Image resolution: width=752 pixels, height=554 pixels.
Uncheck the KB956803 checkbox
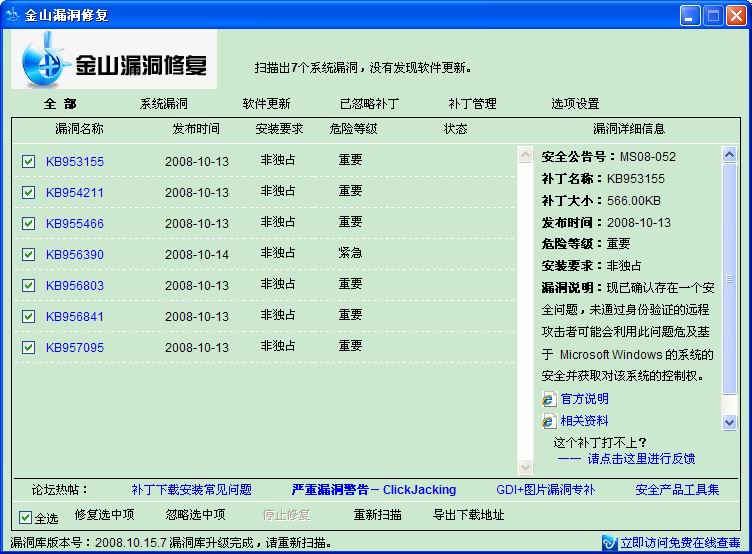28,285
